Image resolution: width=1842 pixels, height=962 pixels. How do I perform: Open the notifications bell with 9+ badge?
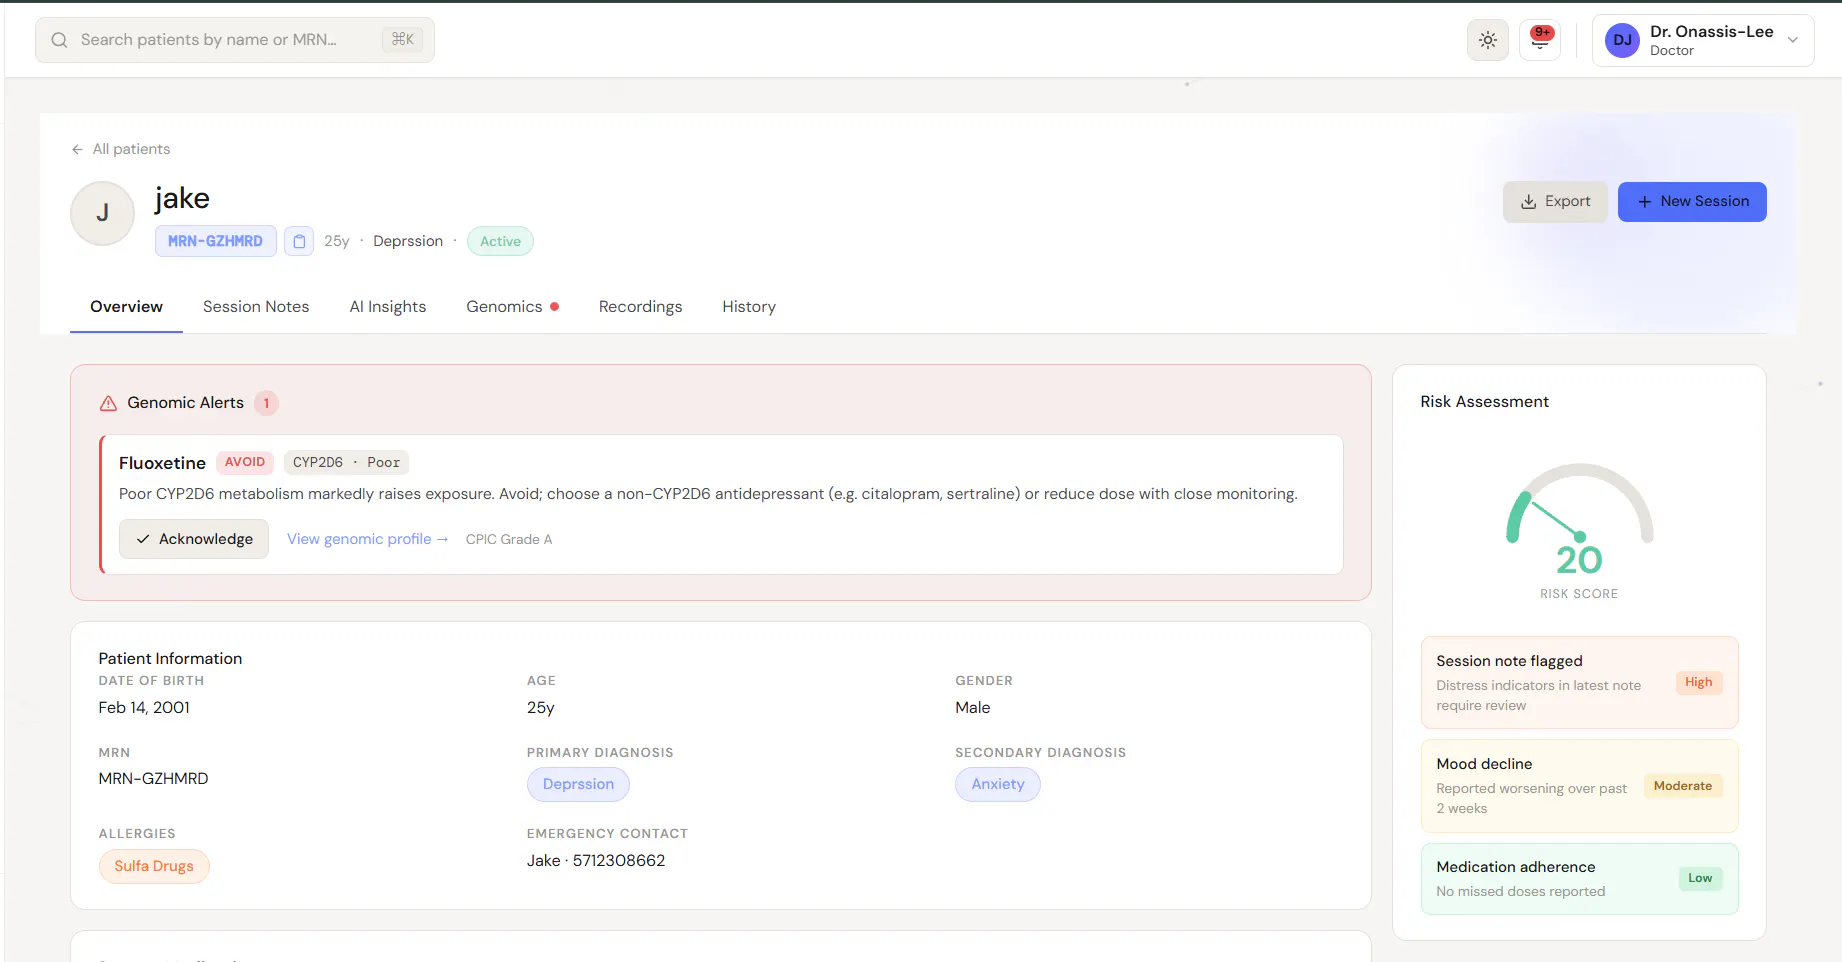click(1540, 40)
